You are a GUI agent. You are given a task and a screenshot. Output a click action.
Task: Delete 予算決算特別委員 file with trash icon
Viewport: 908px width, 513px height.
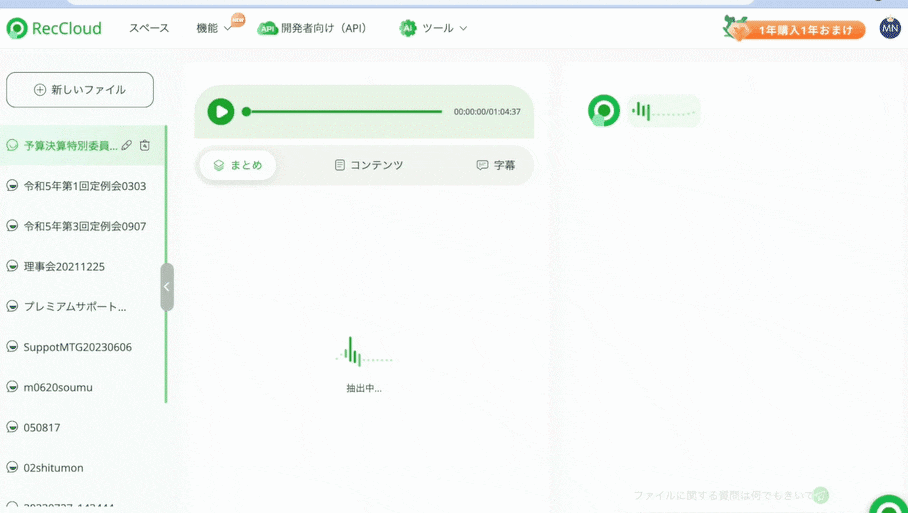(x=145, y=145)
